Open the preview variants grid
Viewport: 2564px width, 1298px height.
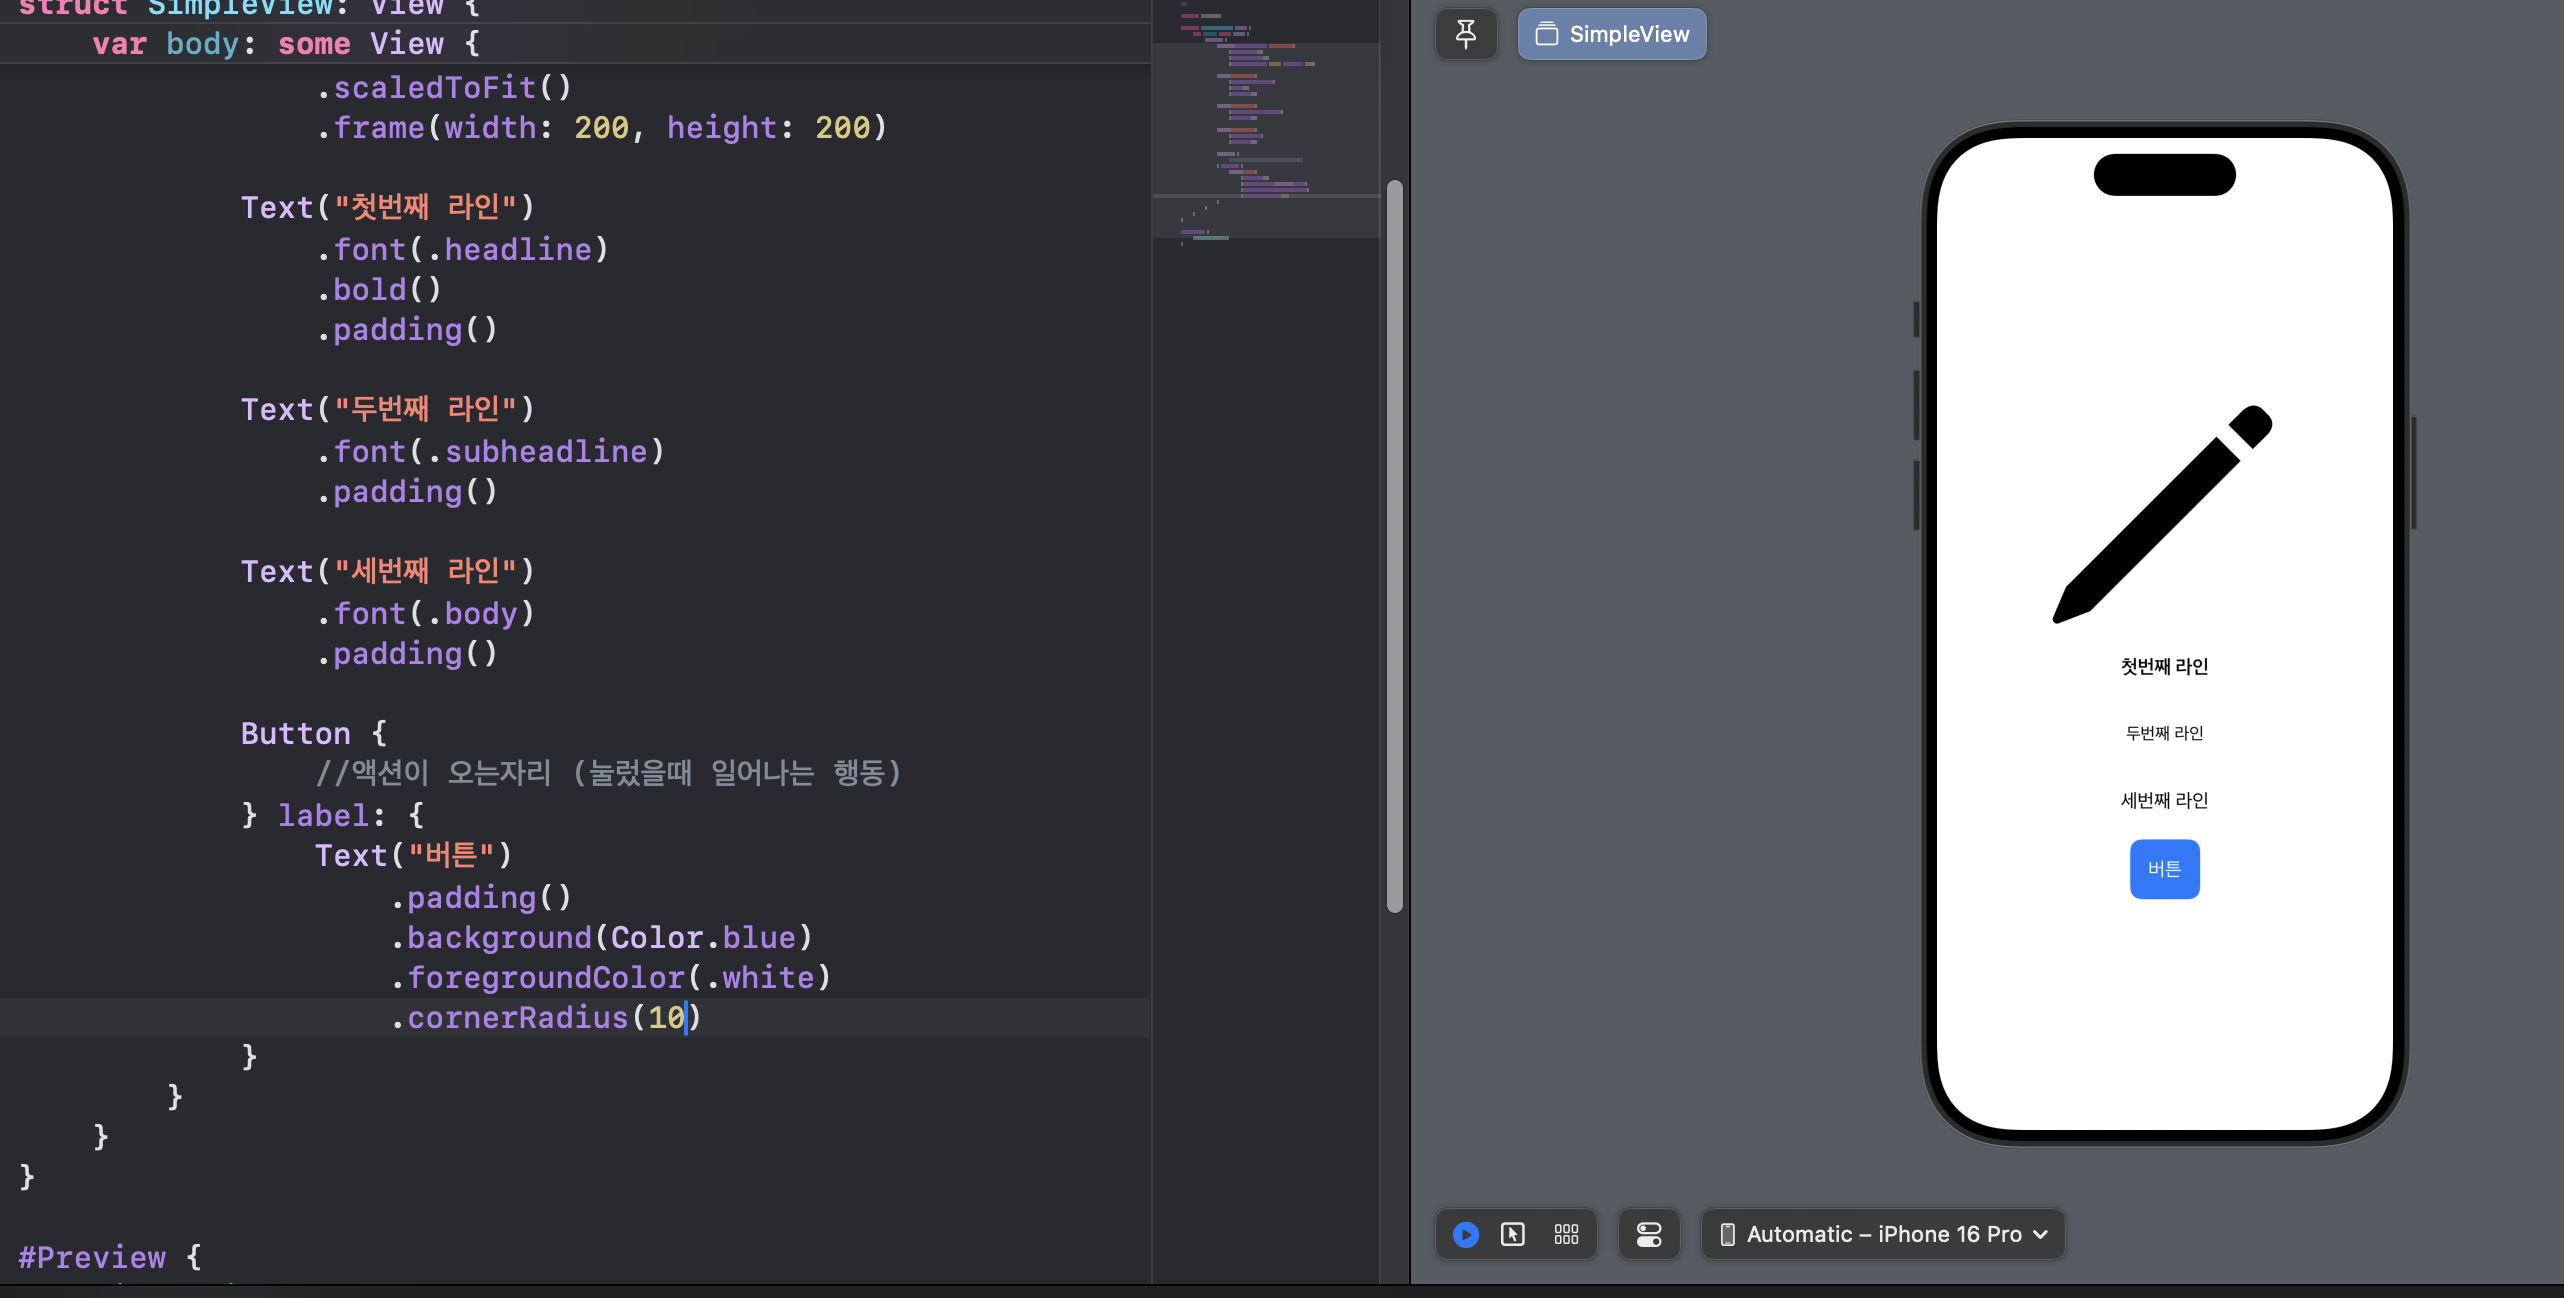[1566, 1234]
